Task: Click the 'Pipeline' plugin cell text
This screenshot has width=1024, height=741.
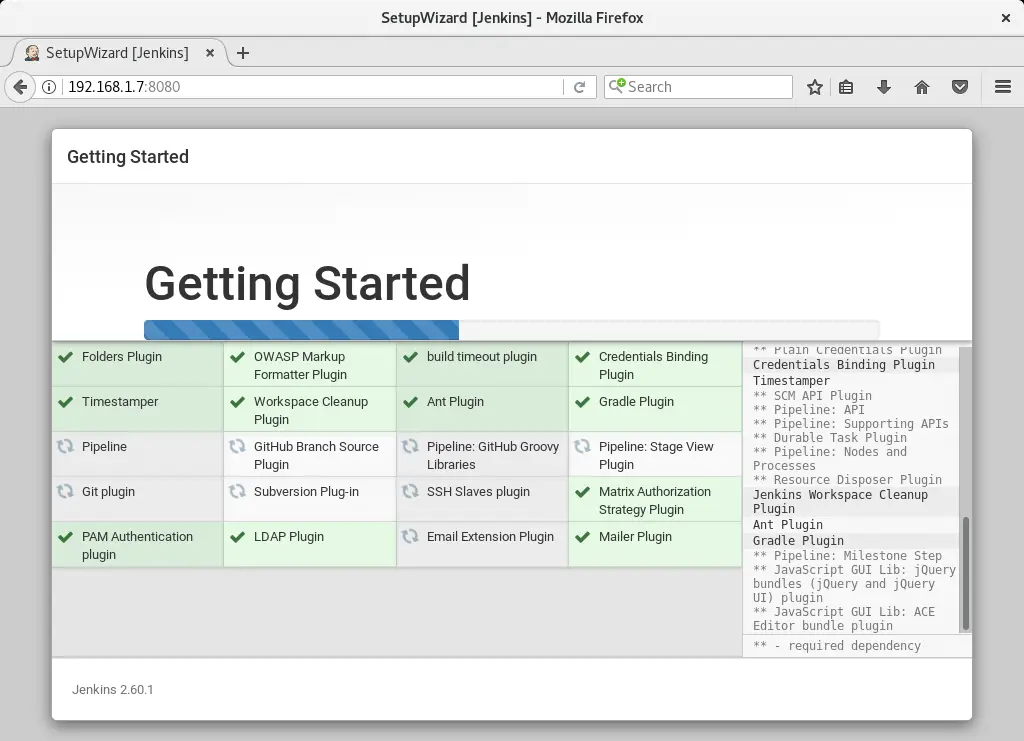Action: pyautogui.click(x=104, y=447)
